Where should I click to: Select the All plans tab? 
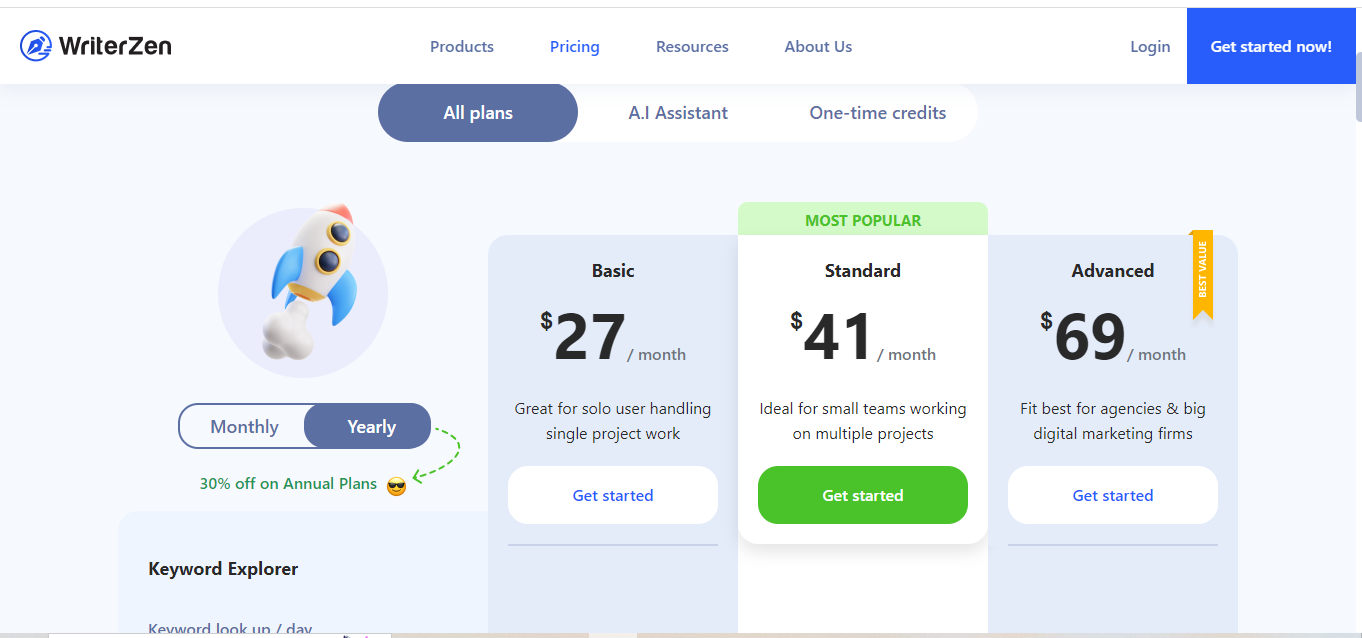[x=478, y=113]
